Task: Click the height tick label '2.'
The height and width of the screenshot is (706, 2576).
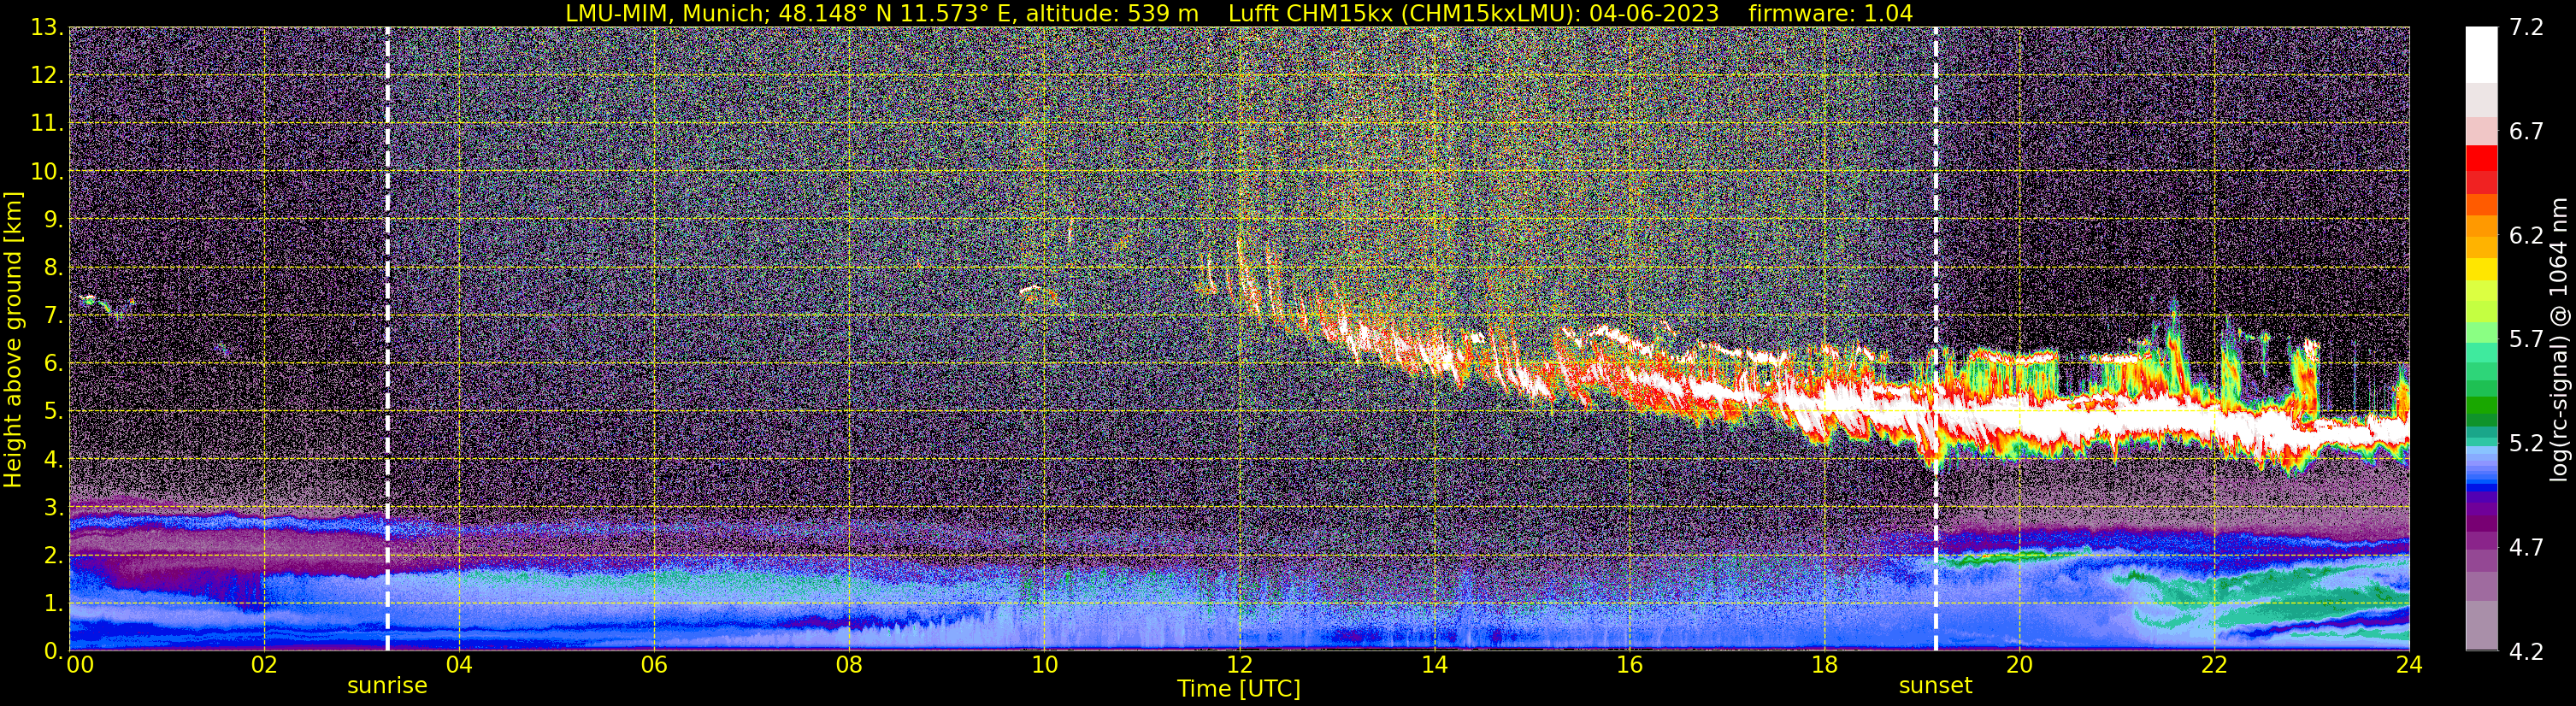Action: (52, 555)
